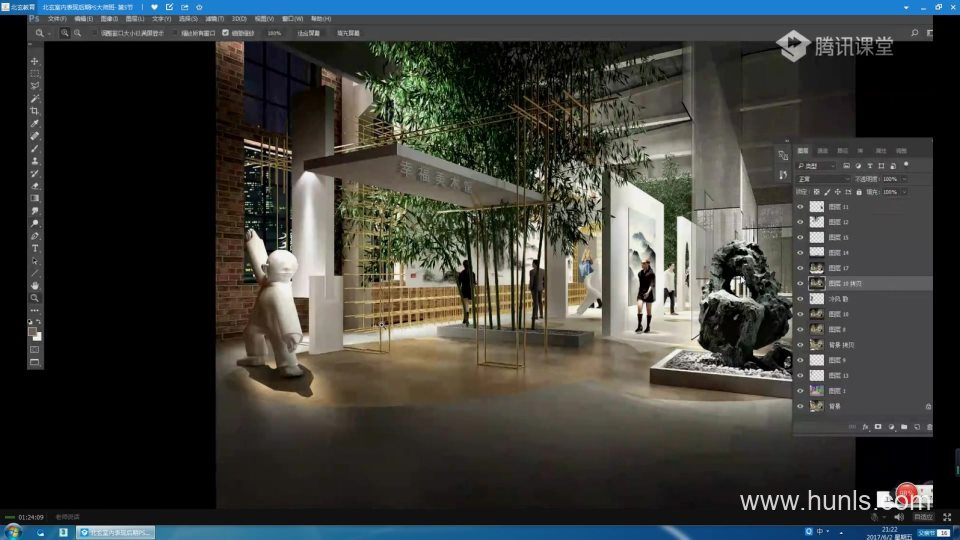The height and width of the screenshot is (540, 960).
Task: Create a new layer group folder
Action: (x=904, y=427)
